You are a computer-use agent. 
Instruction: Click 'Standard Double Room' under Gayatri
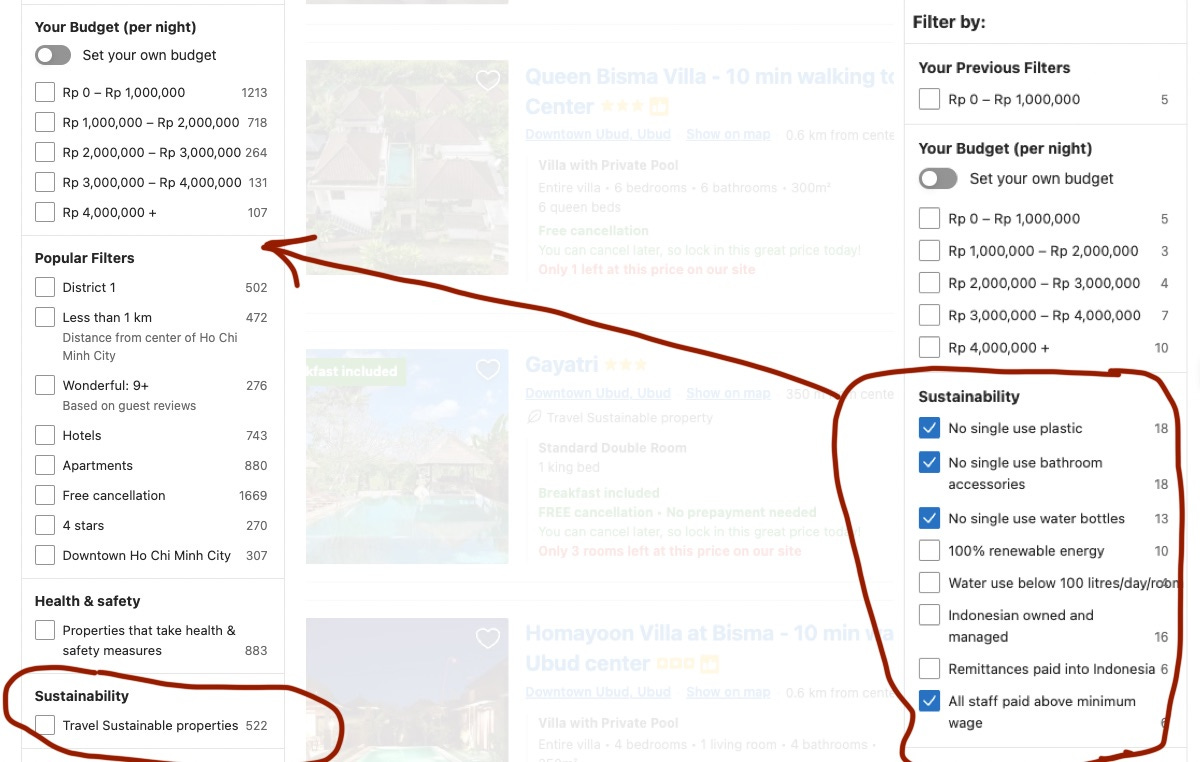(x=612, y=447)
